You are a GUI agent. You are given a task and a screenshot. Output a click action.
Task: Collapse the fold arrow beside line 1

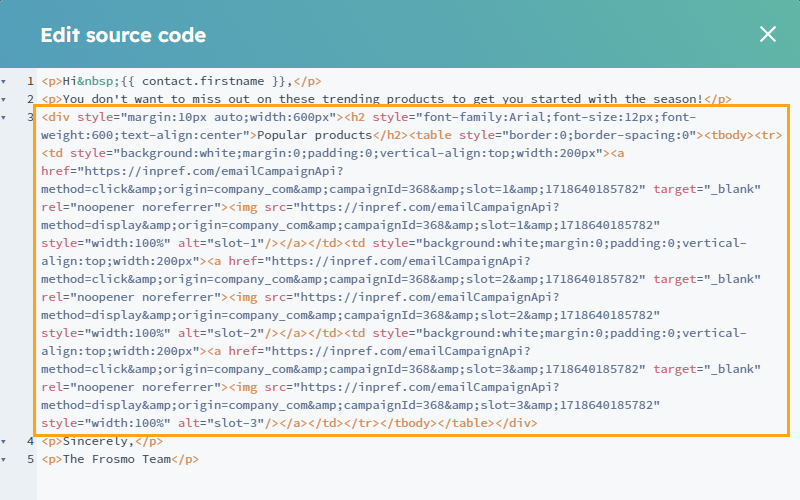[x=4, y=81]
